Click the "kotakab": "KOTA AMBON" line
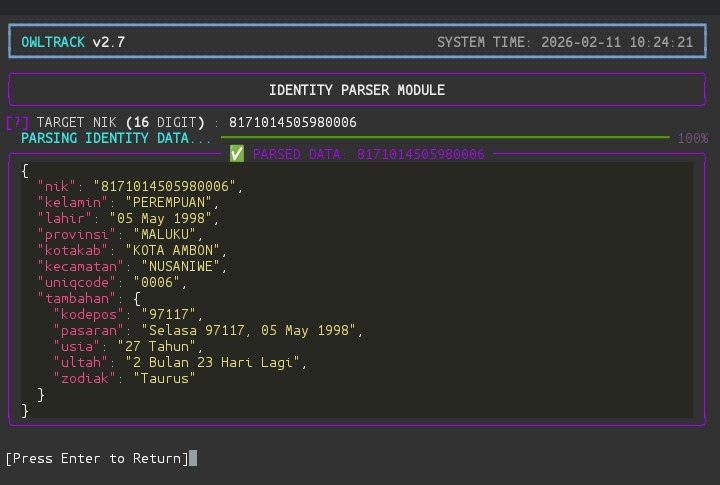The image size is (720, 485). [x=132, y=251]
